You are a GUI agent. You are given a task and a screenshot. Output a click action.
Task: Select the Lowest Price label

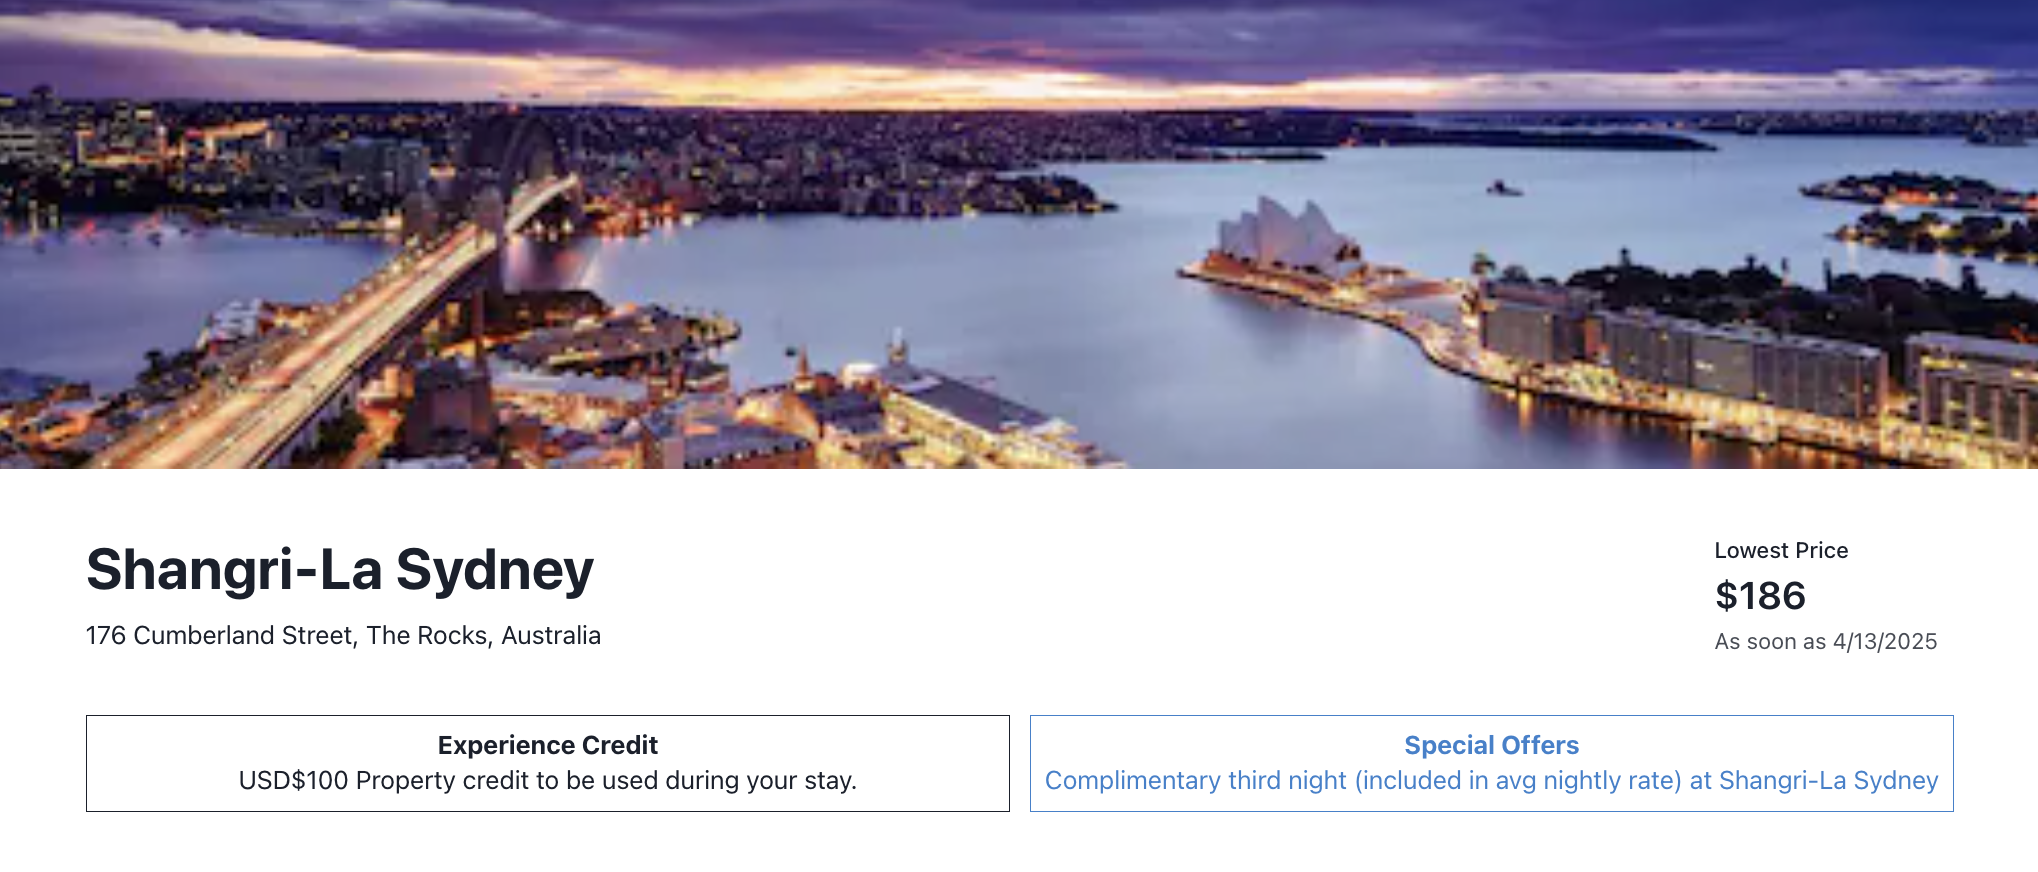1780,550
